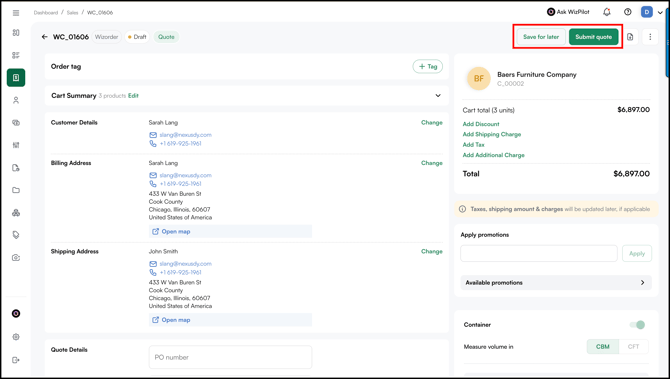Screen dimensions: 670x379
Task: Click phone number in Customer Details
Action: (x=180, y=144)
